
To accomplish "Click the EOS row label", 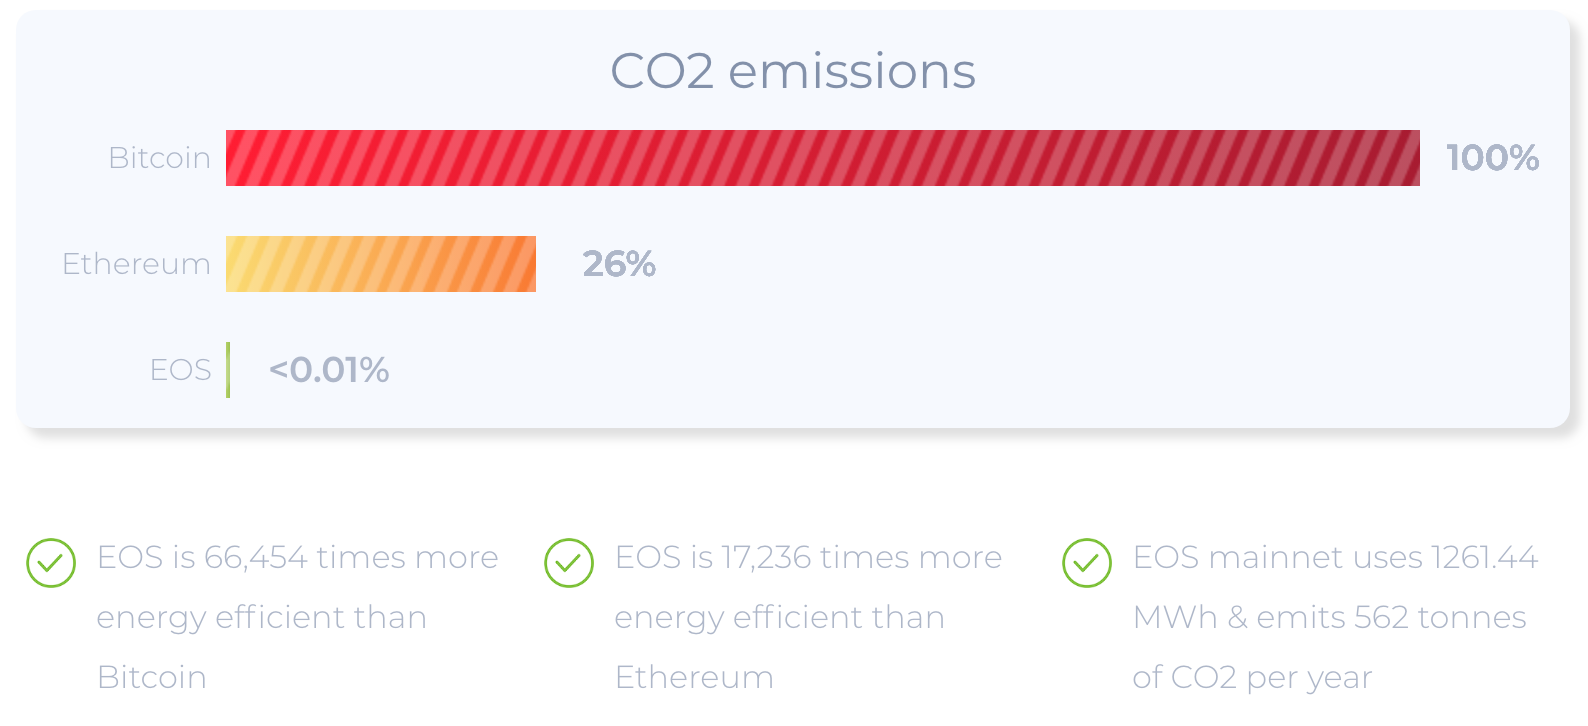I will coord(181,370).
